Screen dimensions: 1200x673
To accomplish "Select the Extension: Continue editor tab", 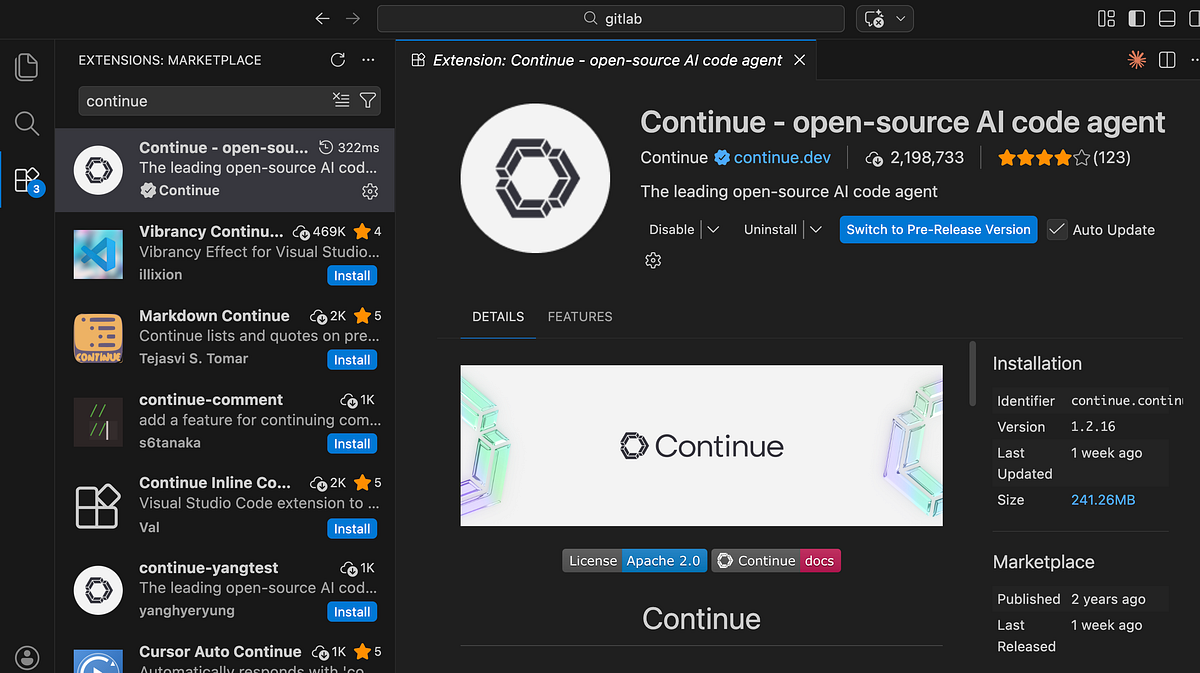I will [x=607, y=60].
